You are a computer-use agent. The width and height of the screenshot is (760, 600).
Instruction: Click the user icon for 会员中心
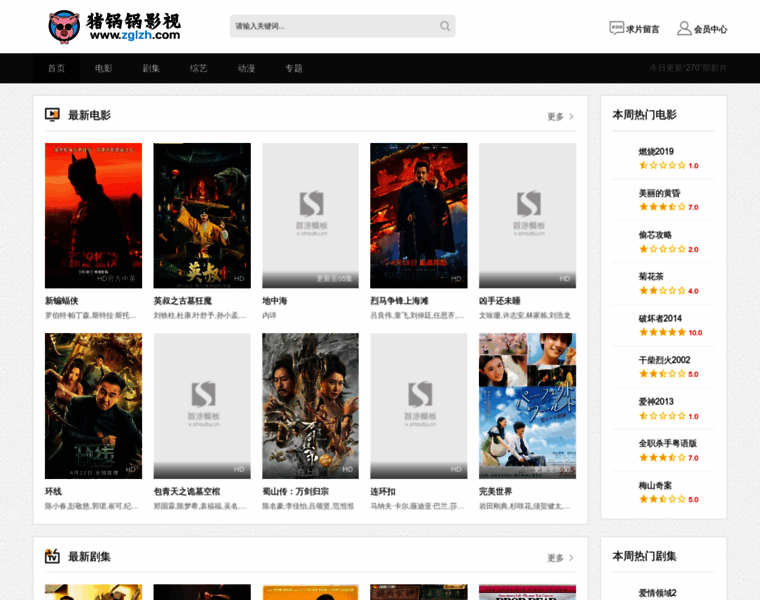point(684,28)
